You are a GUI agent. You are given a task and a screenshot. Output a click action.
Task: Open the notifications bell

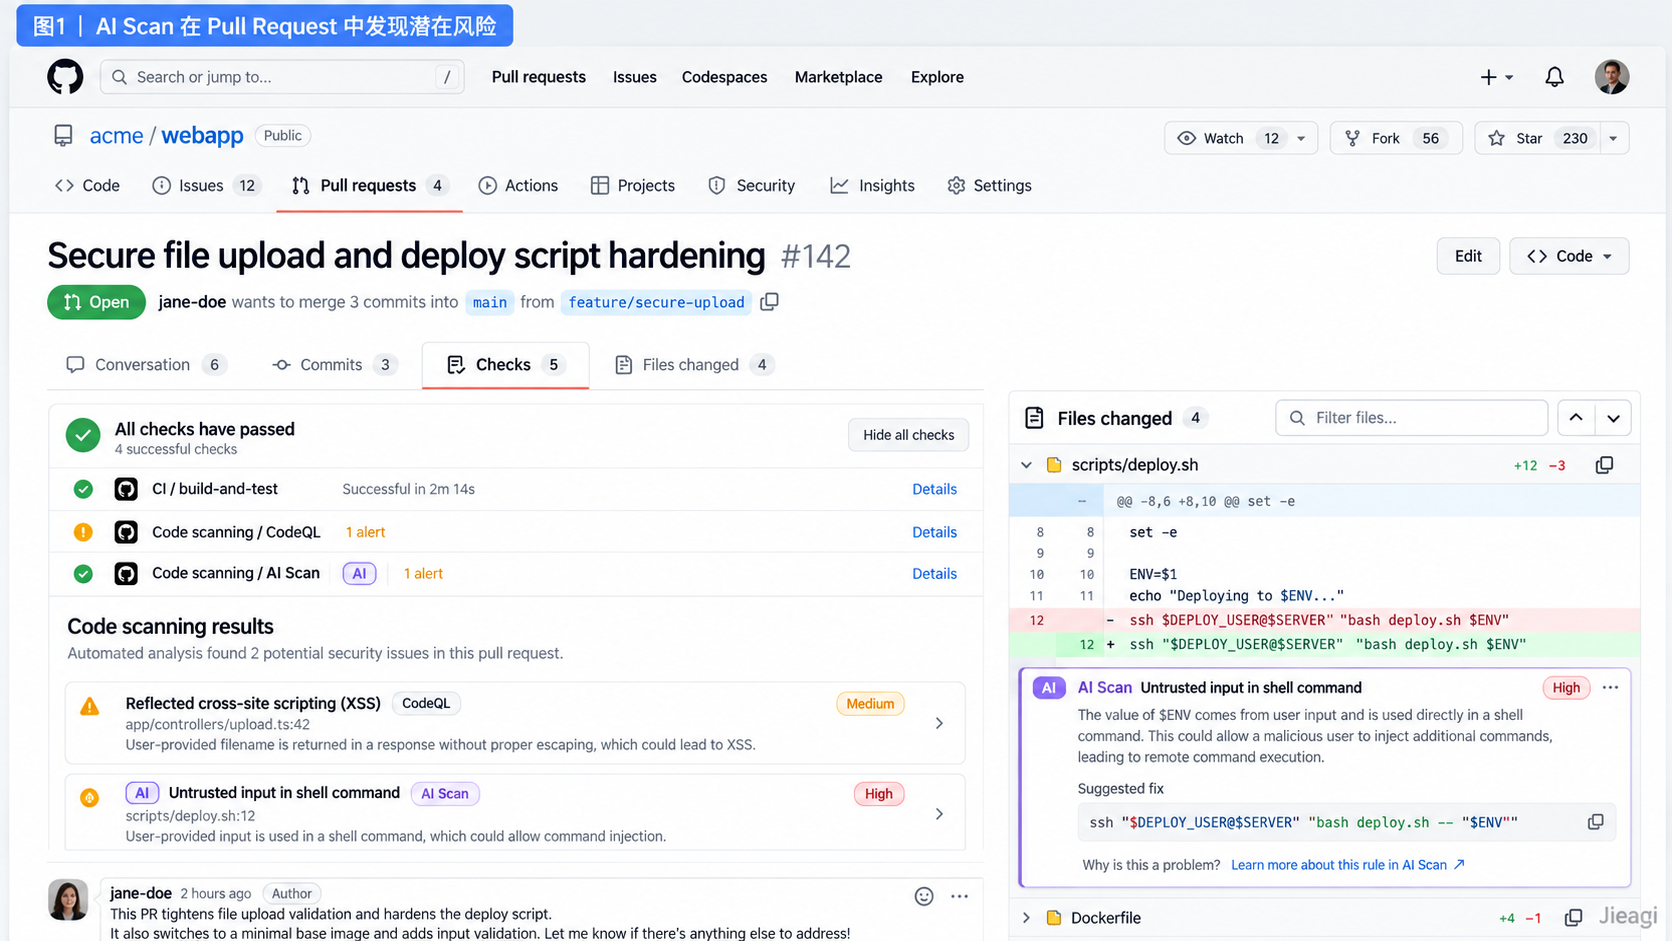pyautogui.click(x=1554, y=77)
